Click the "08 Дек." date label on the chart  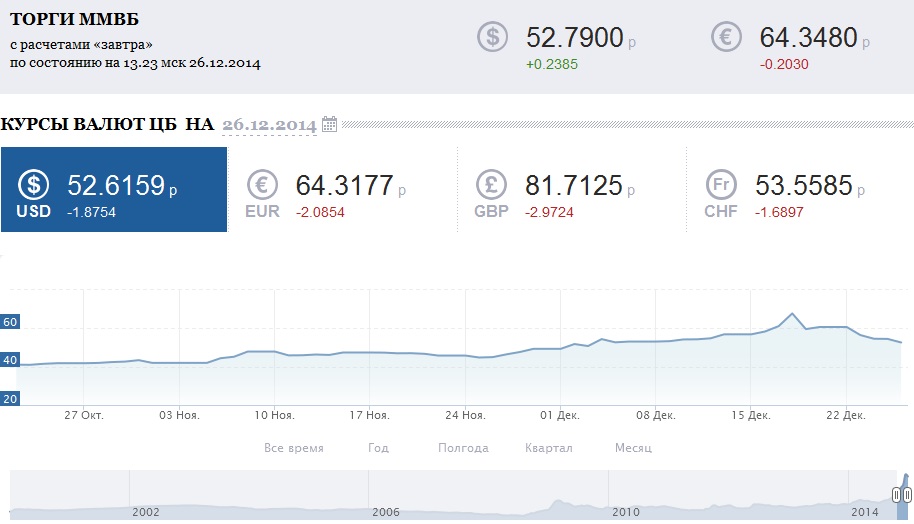(656, 416)
